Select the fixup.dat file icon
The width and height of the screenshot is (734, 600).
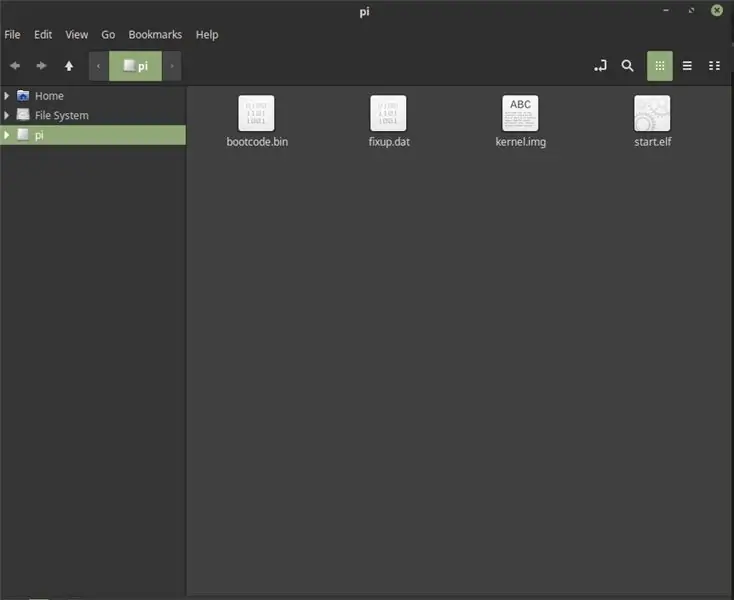(388, 113)
